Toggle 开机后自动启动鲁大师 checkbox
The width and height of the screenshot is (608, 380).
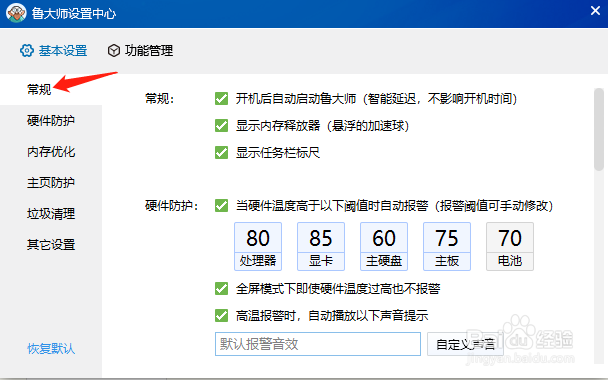coord(221,98)
